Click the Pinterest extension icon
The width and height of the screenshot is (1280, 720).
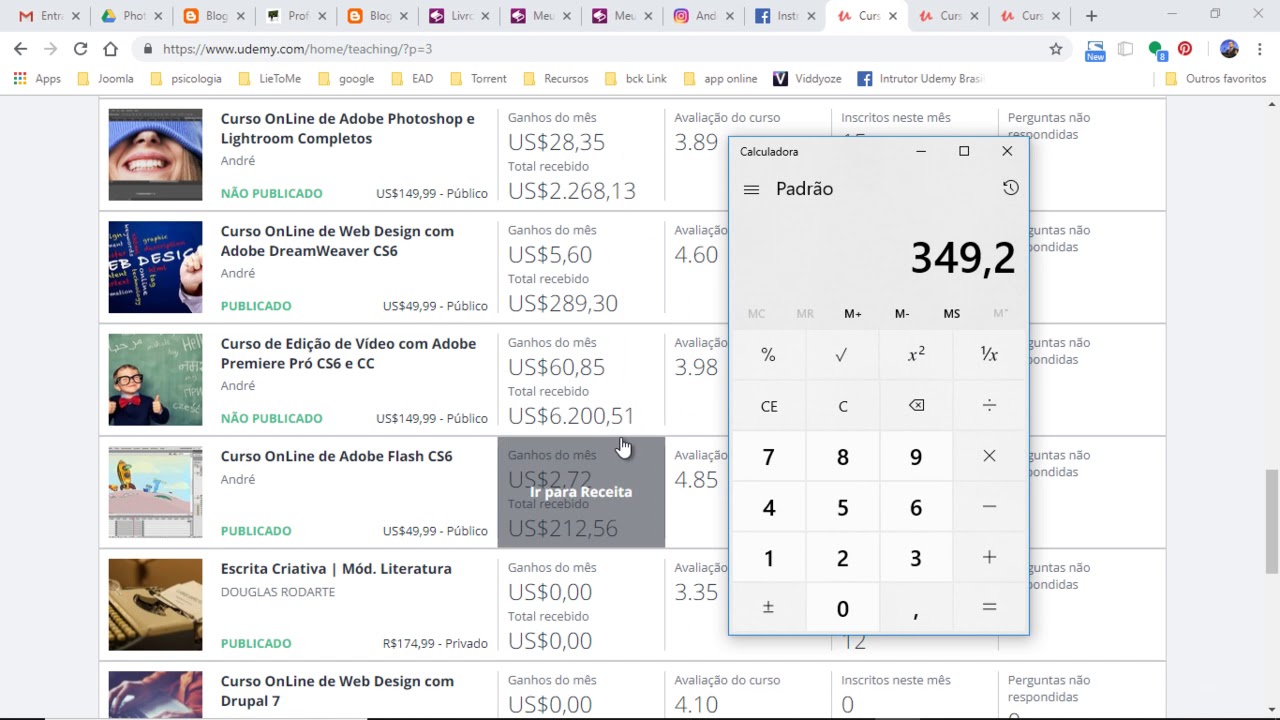point(1185,49)
